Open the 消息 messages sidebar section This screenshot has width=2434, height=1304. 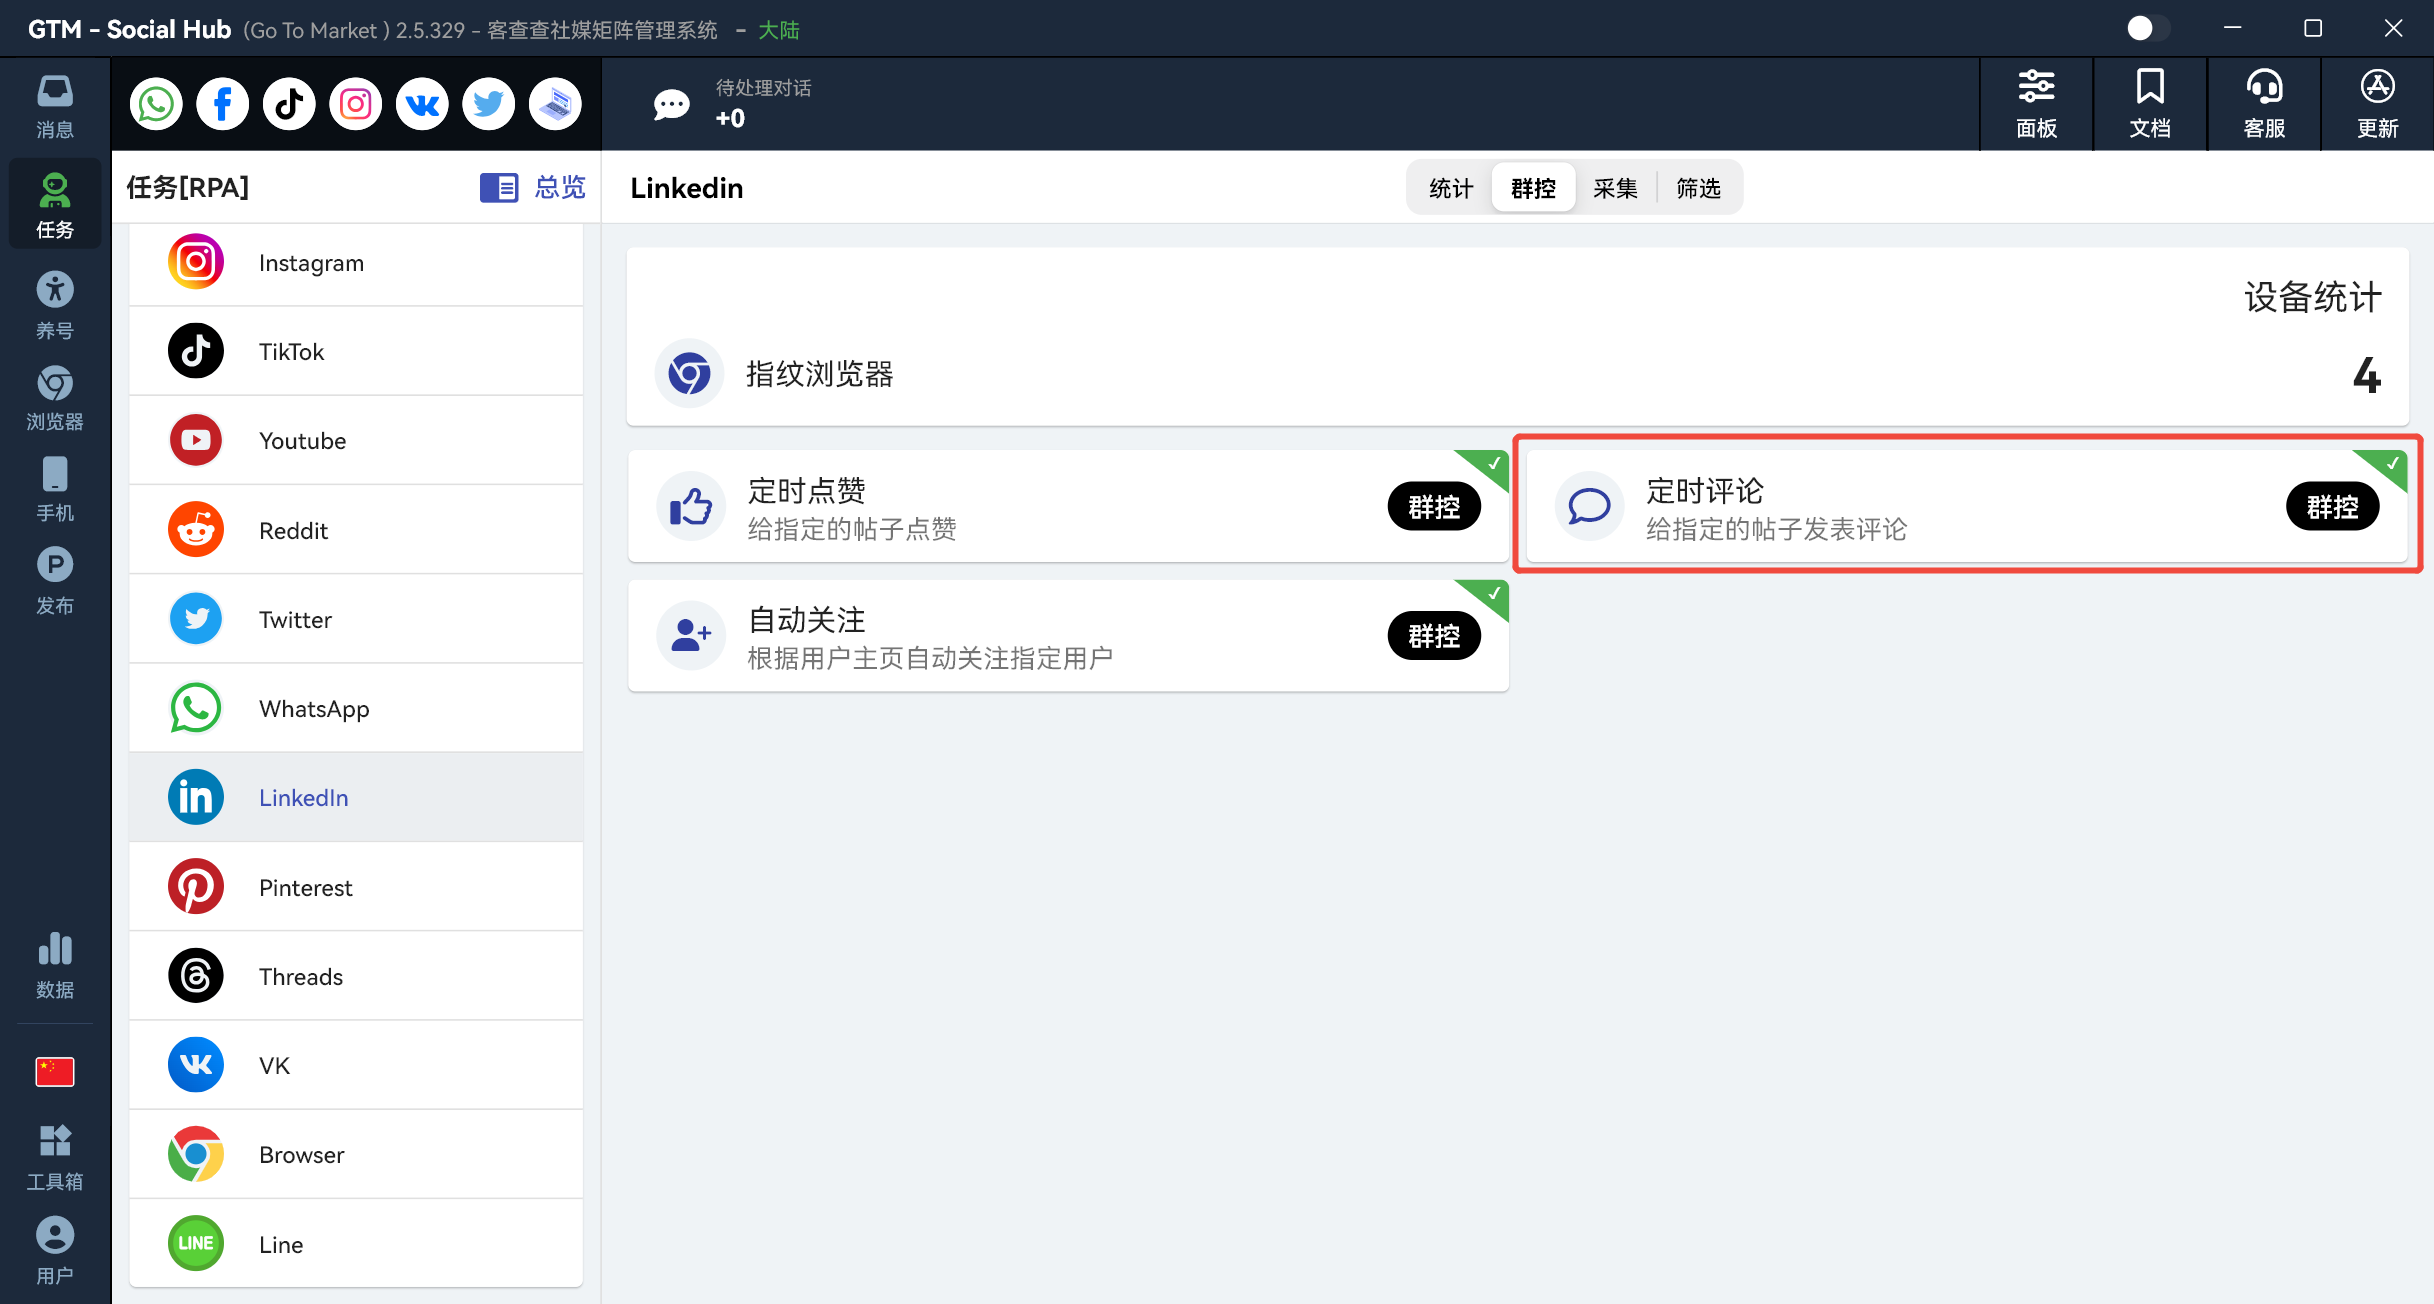[55, 107]
